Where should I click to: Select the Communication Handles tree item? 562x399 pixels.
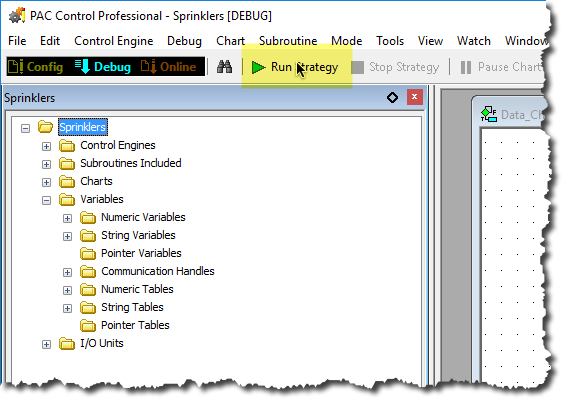pyautogui.click(x=158, y=271)
